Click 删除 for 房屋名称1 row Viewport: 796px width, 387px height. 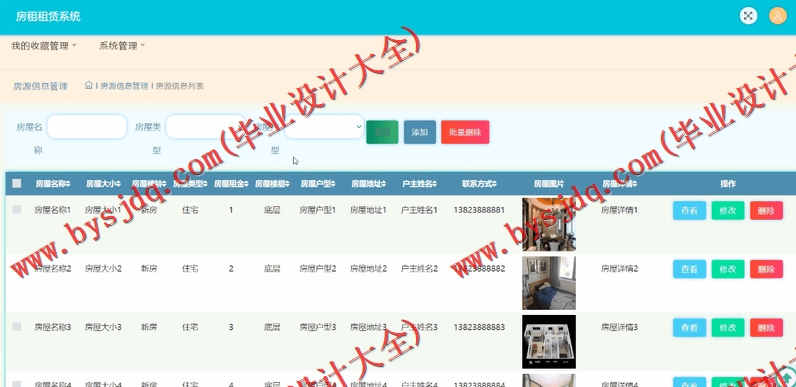coord(767,210)
